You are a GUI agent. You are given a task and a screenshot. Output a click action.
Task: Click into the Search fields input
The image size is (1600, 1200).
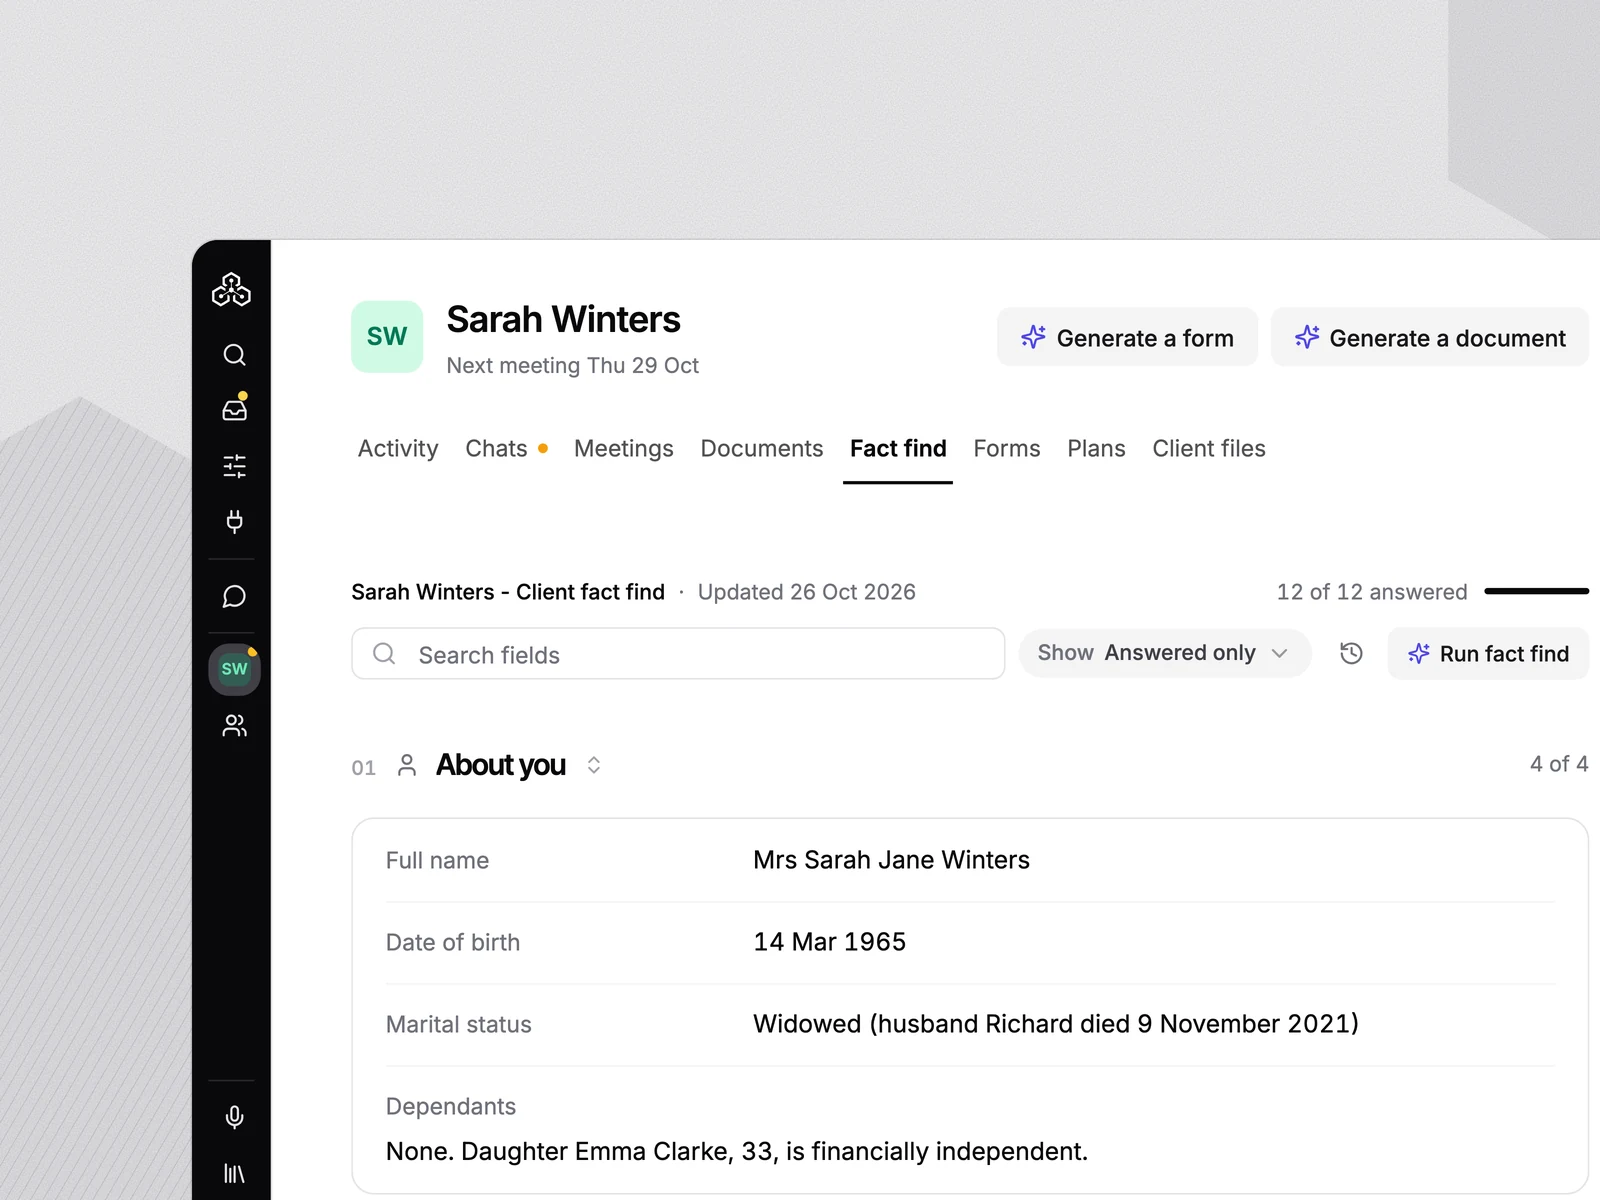[678, 654]
